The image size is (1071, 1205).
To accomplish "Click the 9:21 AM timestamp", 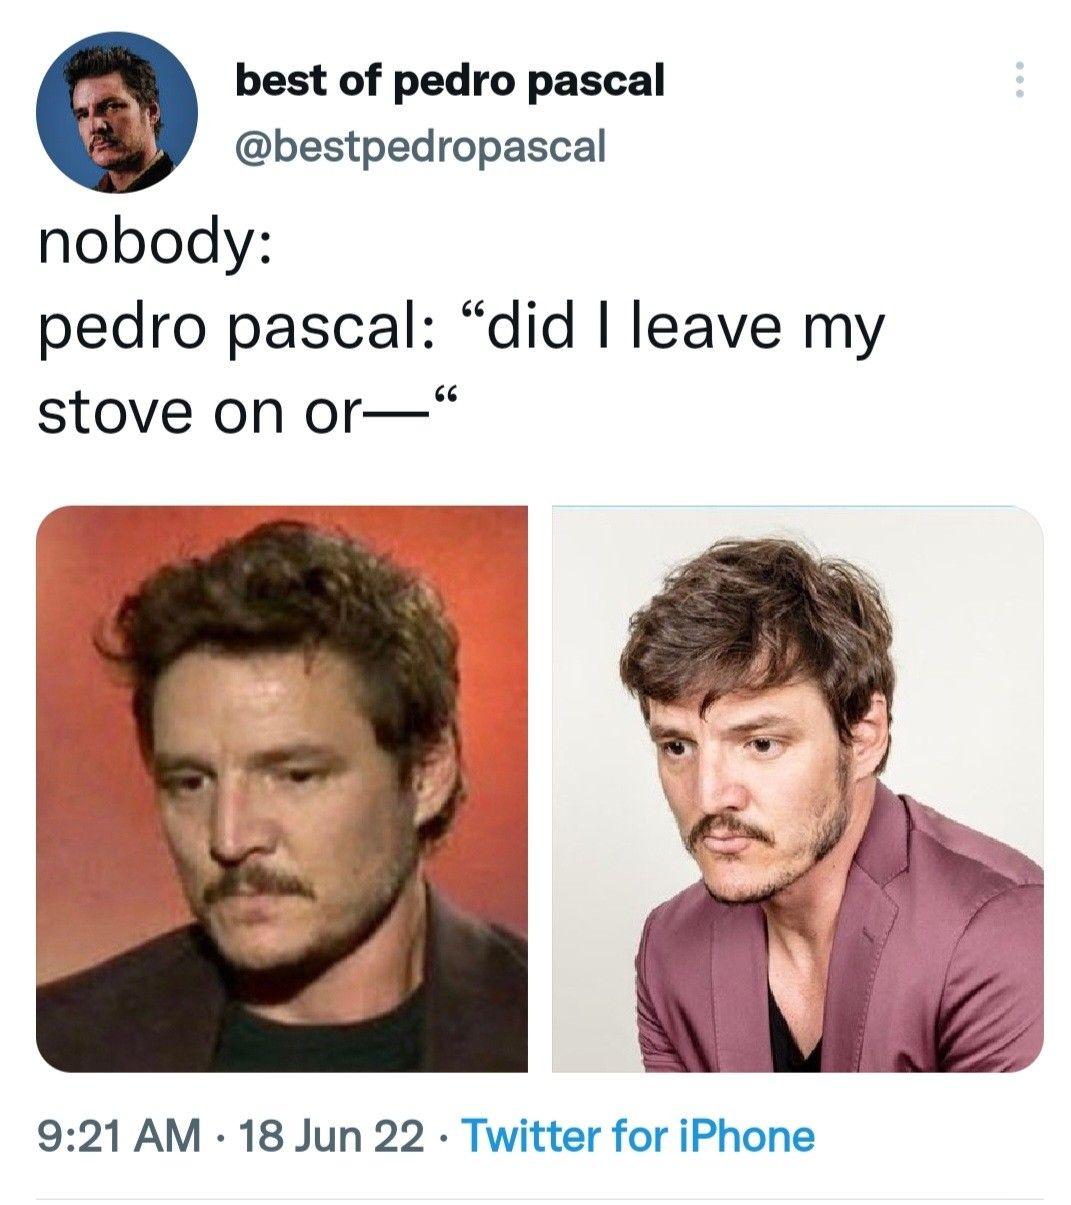I will (x=117, y=1136).
